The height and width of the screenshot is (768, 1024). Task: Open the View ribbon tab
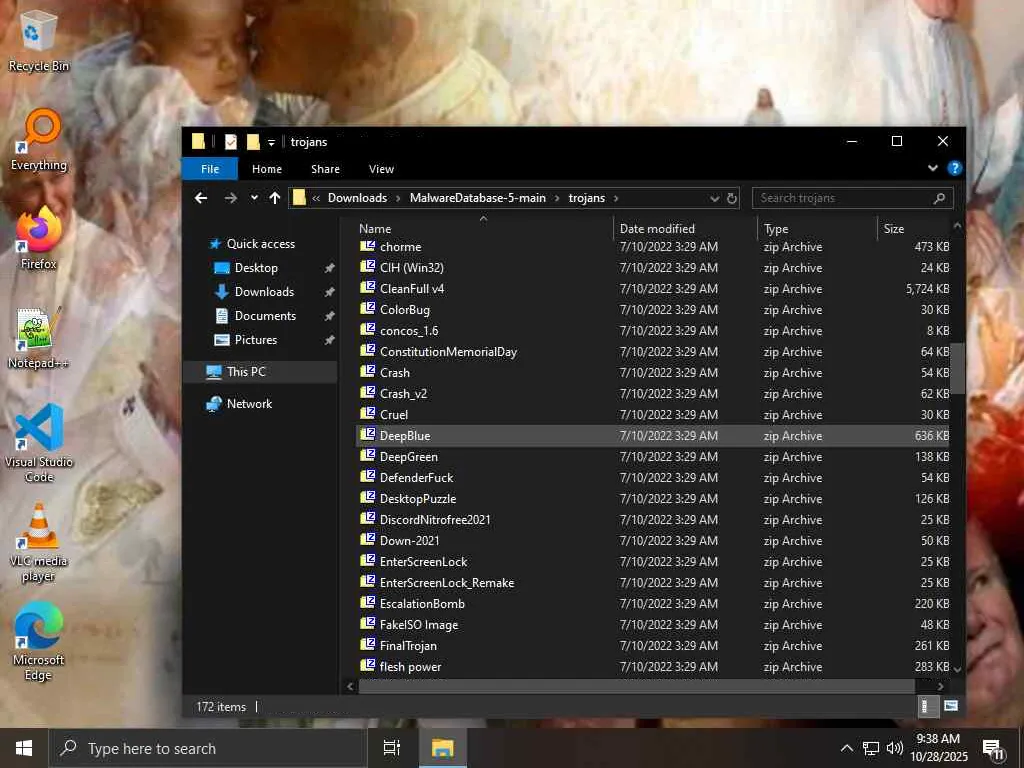pos(381,169)
